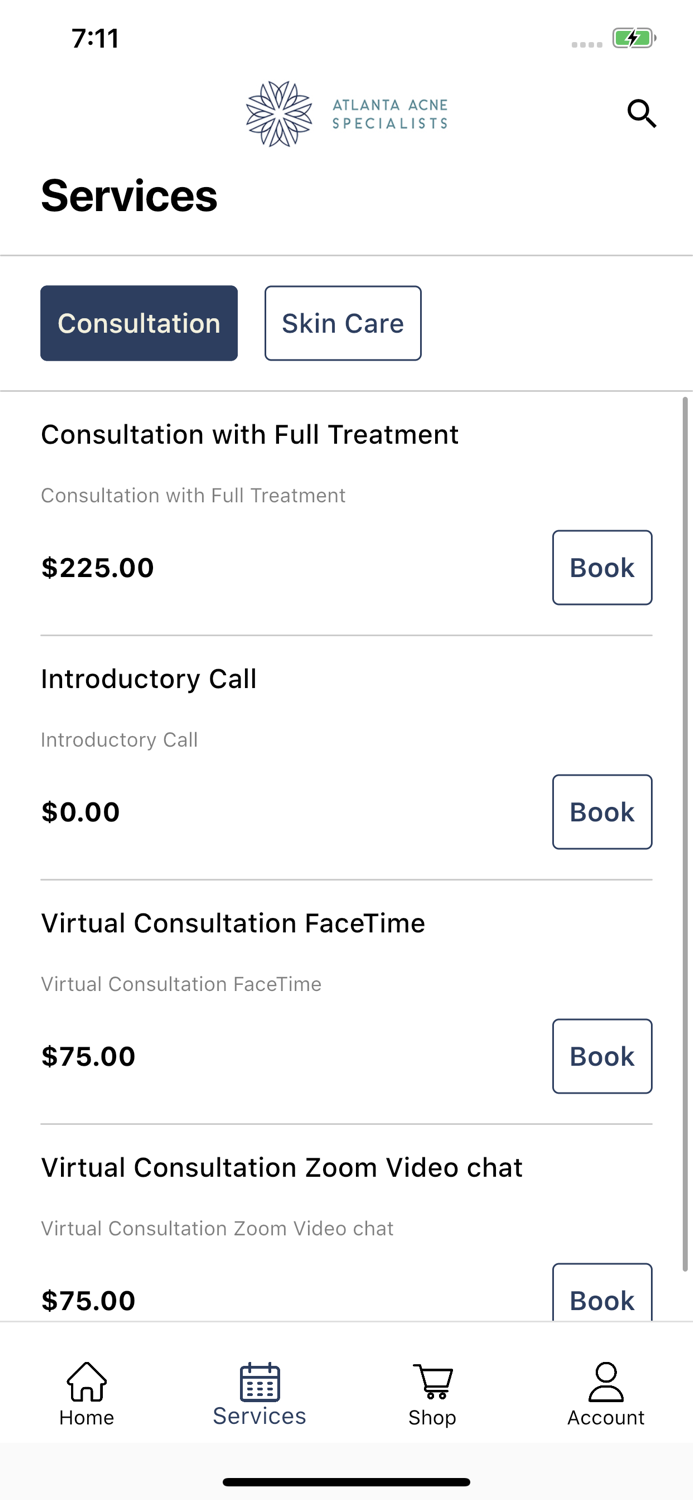Open the Shop cart icon
Viewport: 693px width, 1500px height.
coord(432,1382)
